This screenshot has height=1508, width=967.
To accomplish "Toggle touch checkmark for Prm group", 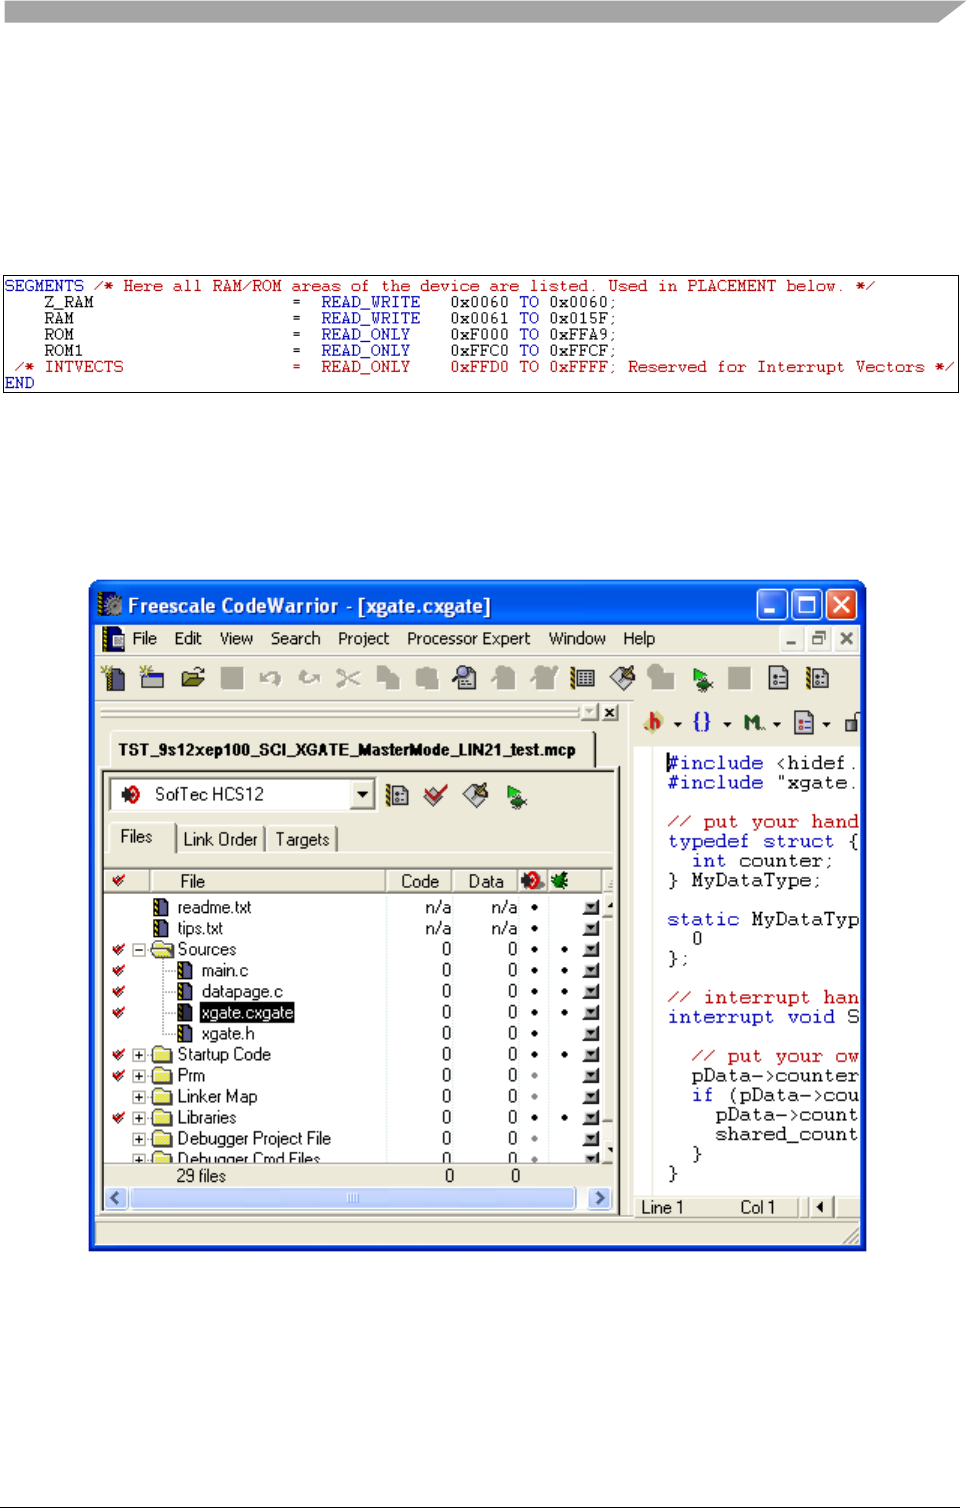I will 119,1075.
